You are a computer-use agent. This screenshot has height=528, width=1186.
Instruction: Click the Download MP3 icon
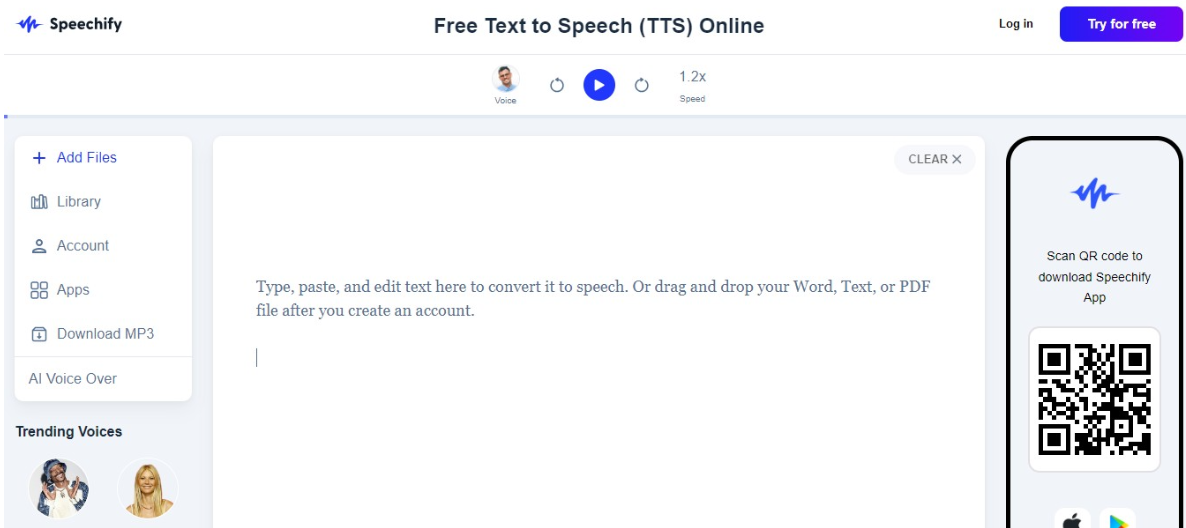(39, 334)
